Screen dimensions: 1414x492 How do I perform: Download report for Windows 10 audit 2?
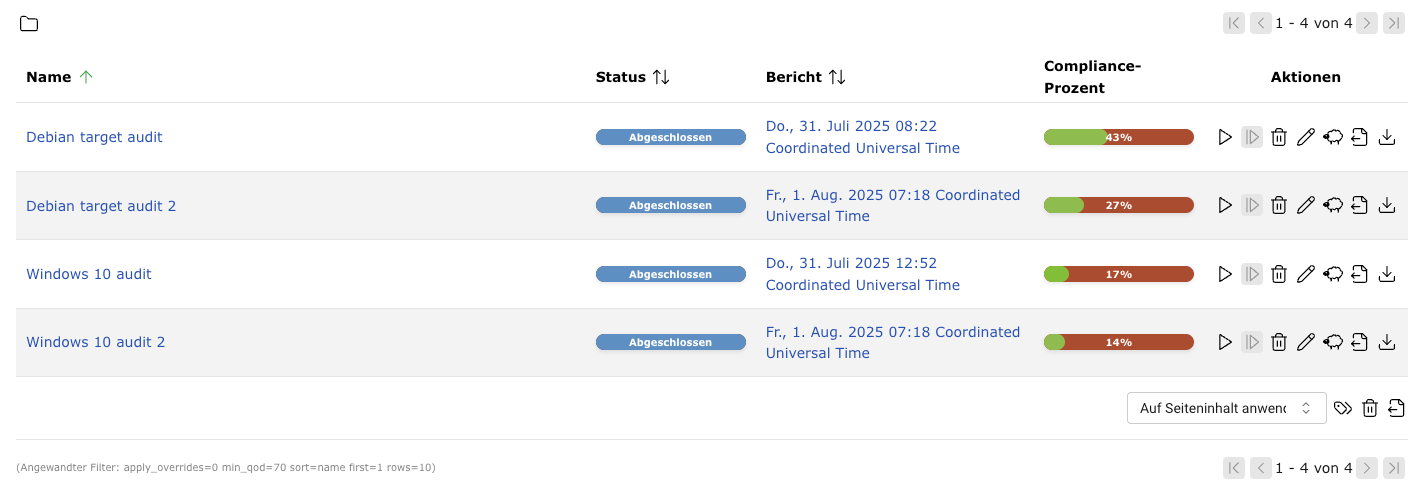(x=1386, y=342)
